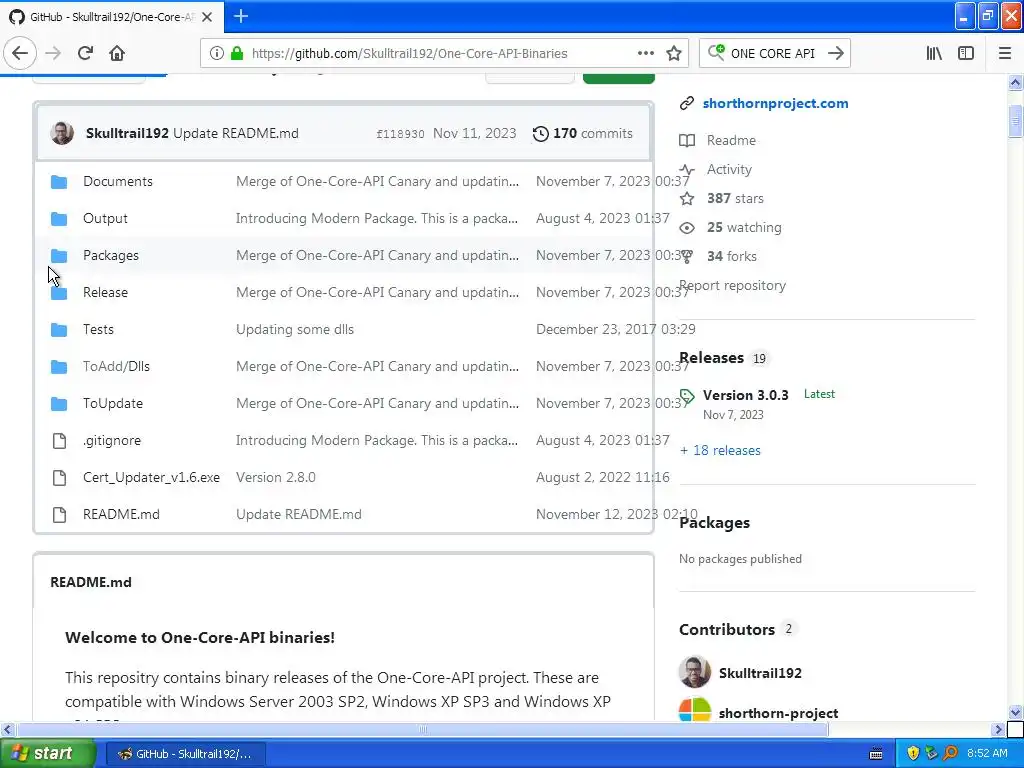Image resolution: width=1024 pixels, height=768 pixels.
Task: Open the ToAdd/Dlls folder
Action: (x=116, y=366)
